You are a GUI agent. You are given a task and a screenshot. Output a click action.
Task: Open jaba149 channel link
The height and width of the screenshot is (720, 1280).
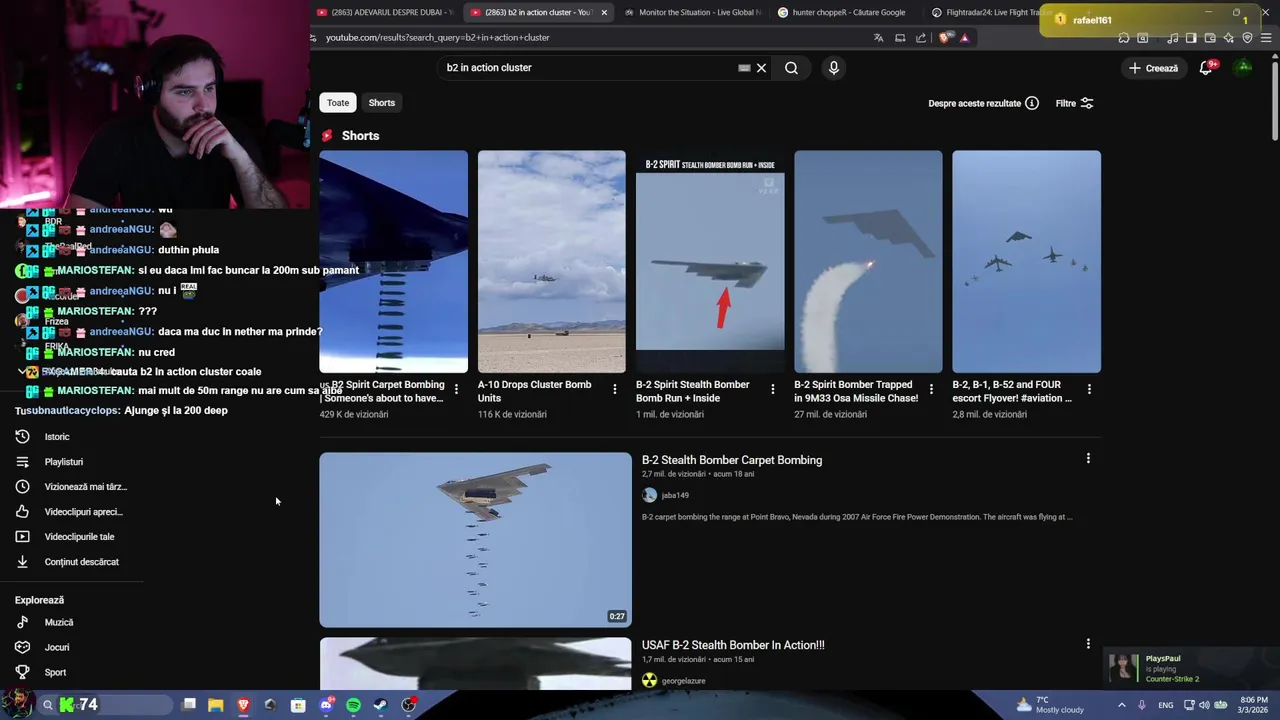(x=675, y=495)
